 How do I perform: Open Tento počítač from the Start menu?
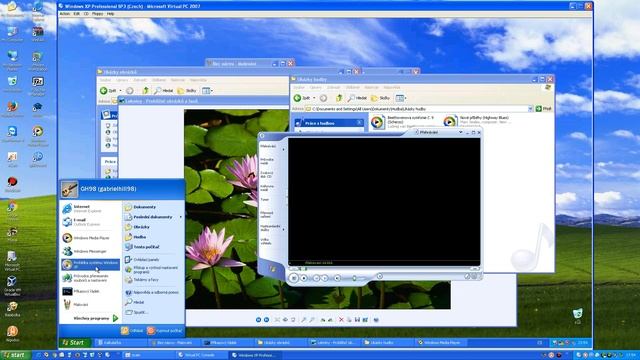pyautogui.click(x=153, y=247)
